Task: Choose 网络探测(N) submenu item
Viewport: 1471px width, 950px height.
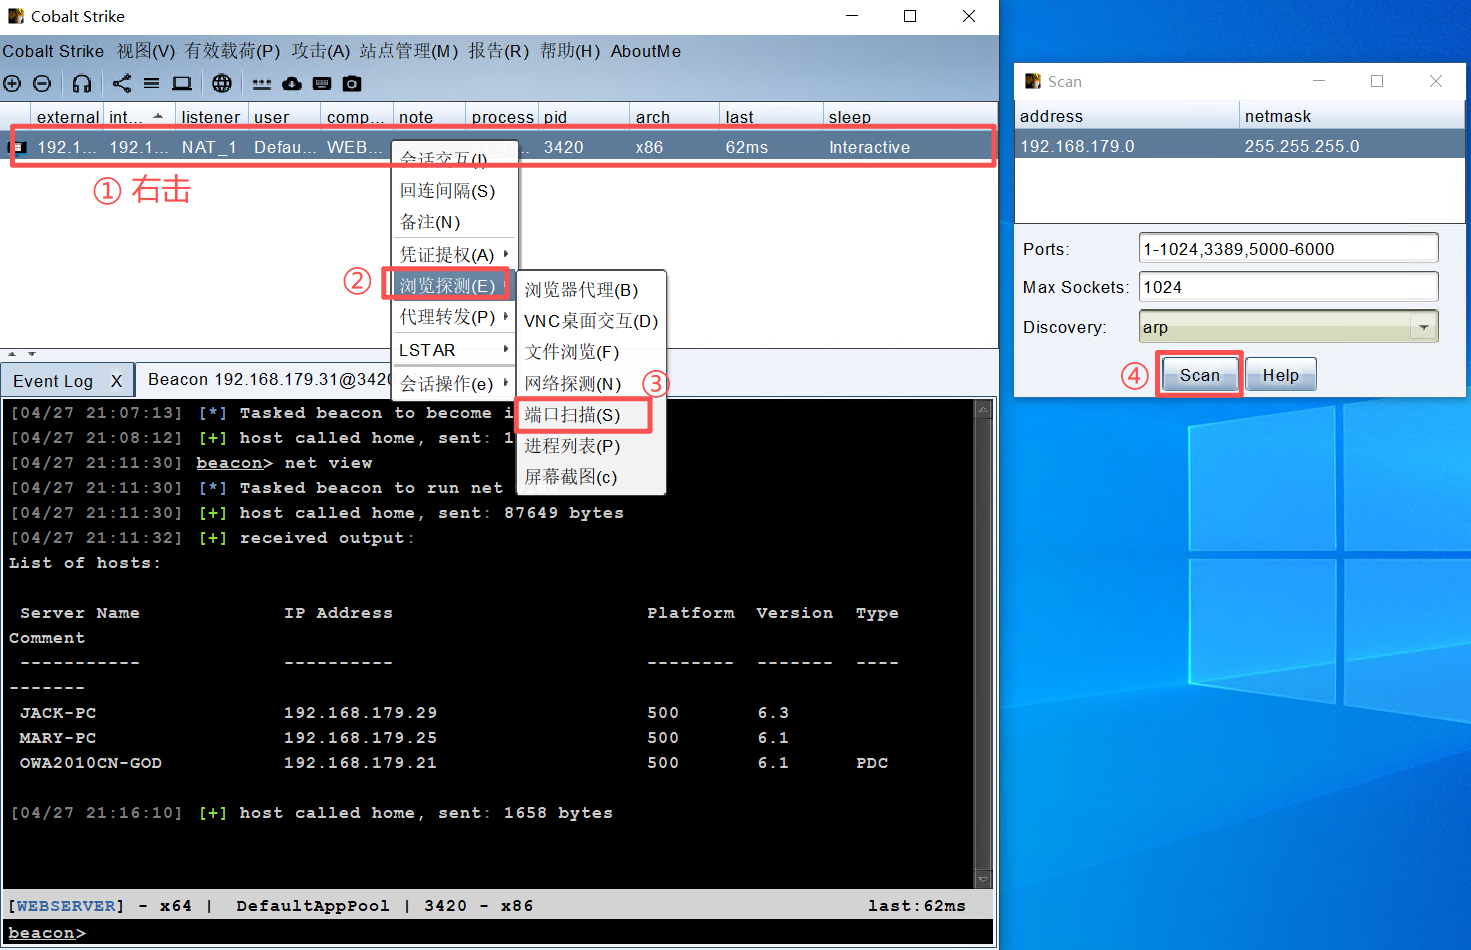Action: click(591, 384)
